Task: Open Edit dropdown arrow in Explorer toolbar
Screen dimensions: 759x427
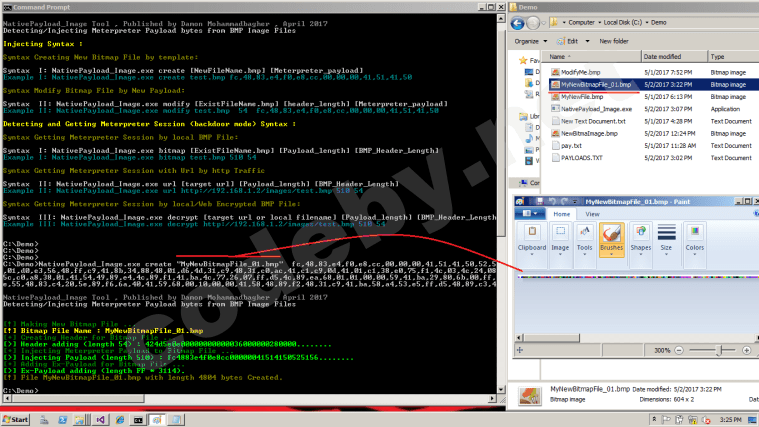Action: click(587, 41)
